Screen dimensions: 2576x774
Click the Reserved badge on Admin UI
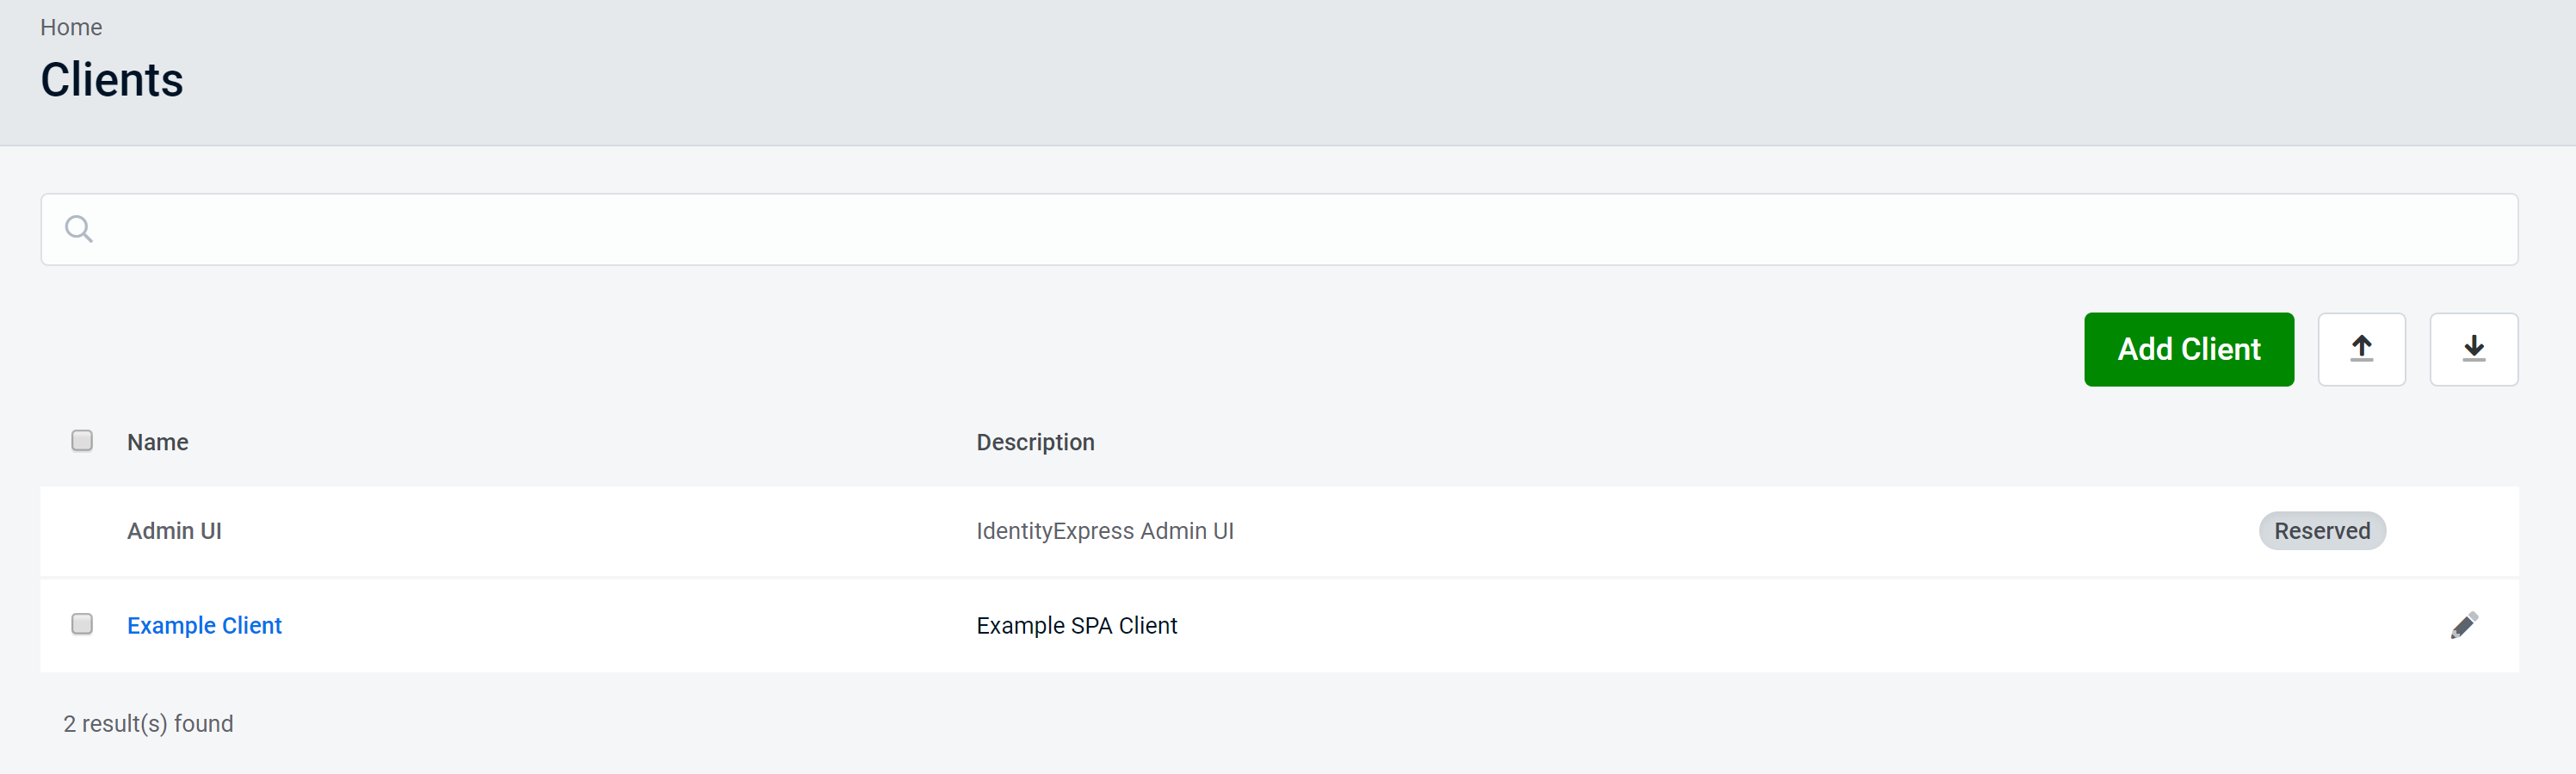[2321, 531]
